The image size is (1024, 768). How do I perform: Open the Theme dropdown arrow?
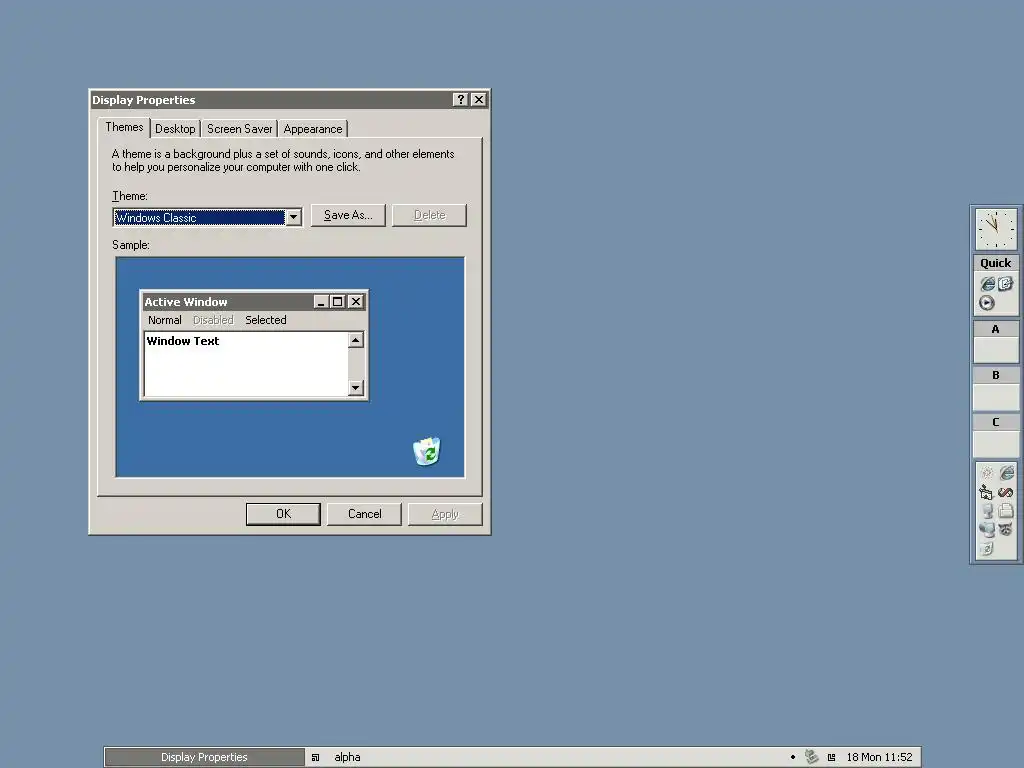[294, 217]
